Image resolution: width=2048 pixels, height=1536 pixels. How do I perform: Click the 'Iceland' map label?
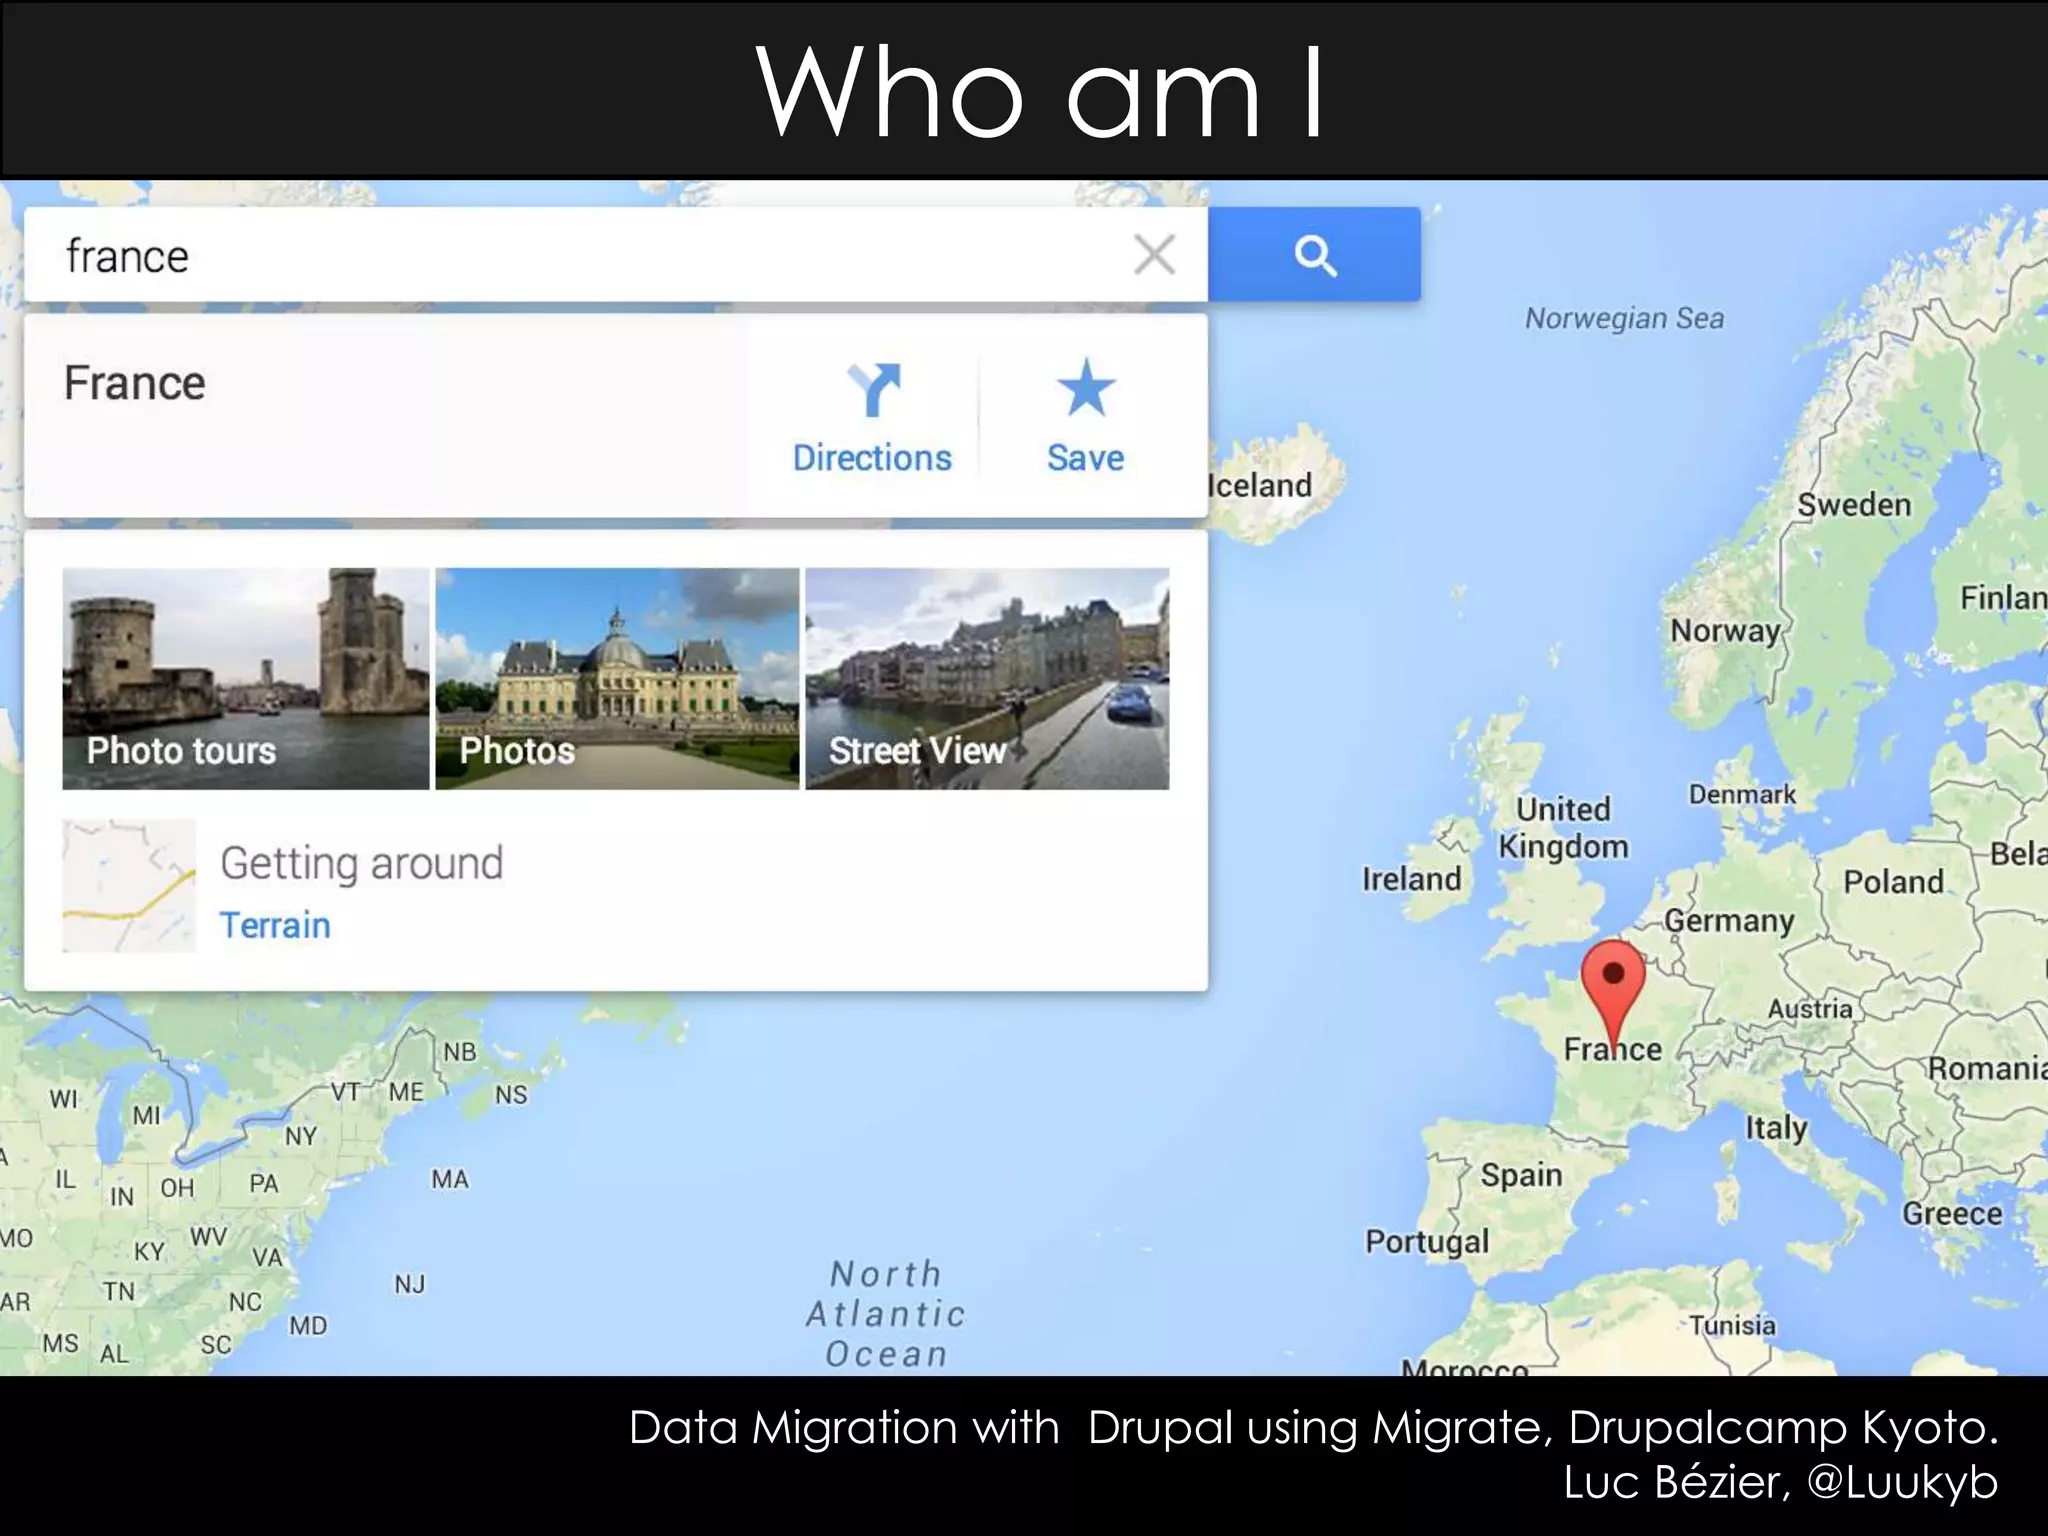click(1260, 486)
